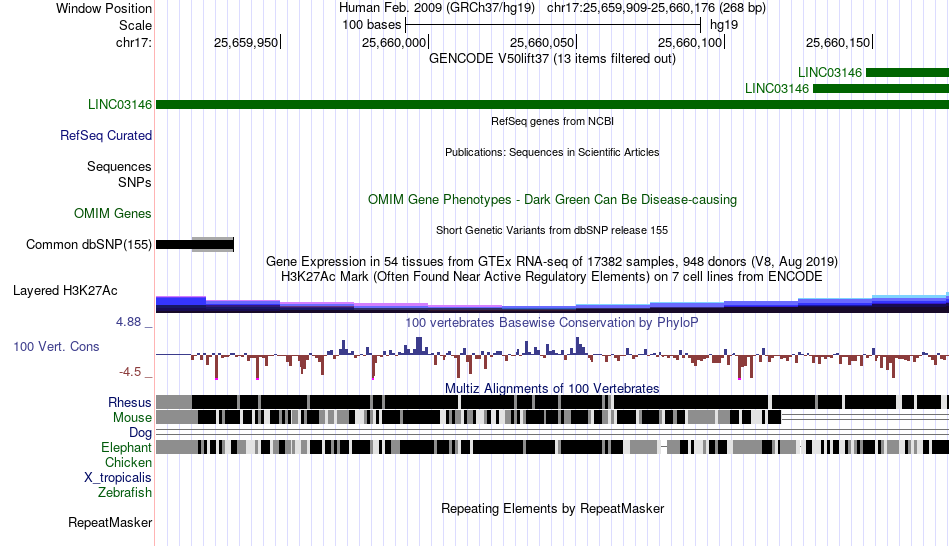
Task: Open Layered H3K27Ac track settings label
Action: (65, 290)
